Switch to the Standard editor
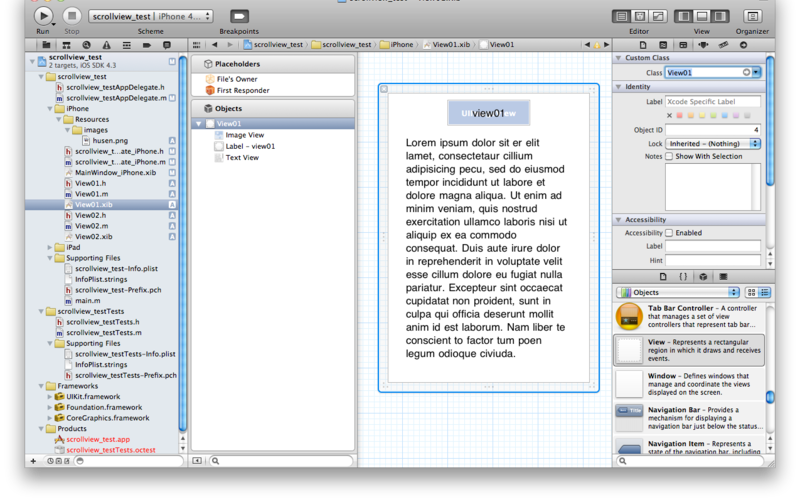Image resolution: width=800 pixels, height=502 pixels. [x=621, y=16]
